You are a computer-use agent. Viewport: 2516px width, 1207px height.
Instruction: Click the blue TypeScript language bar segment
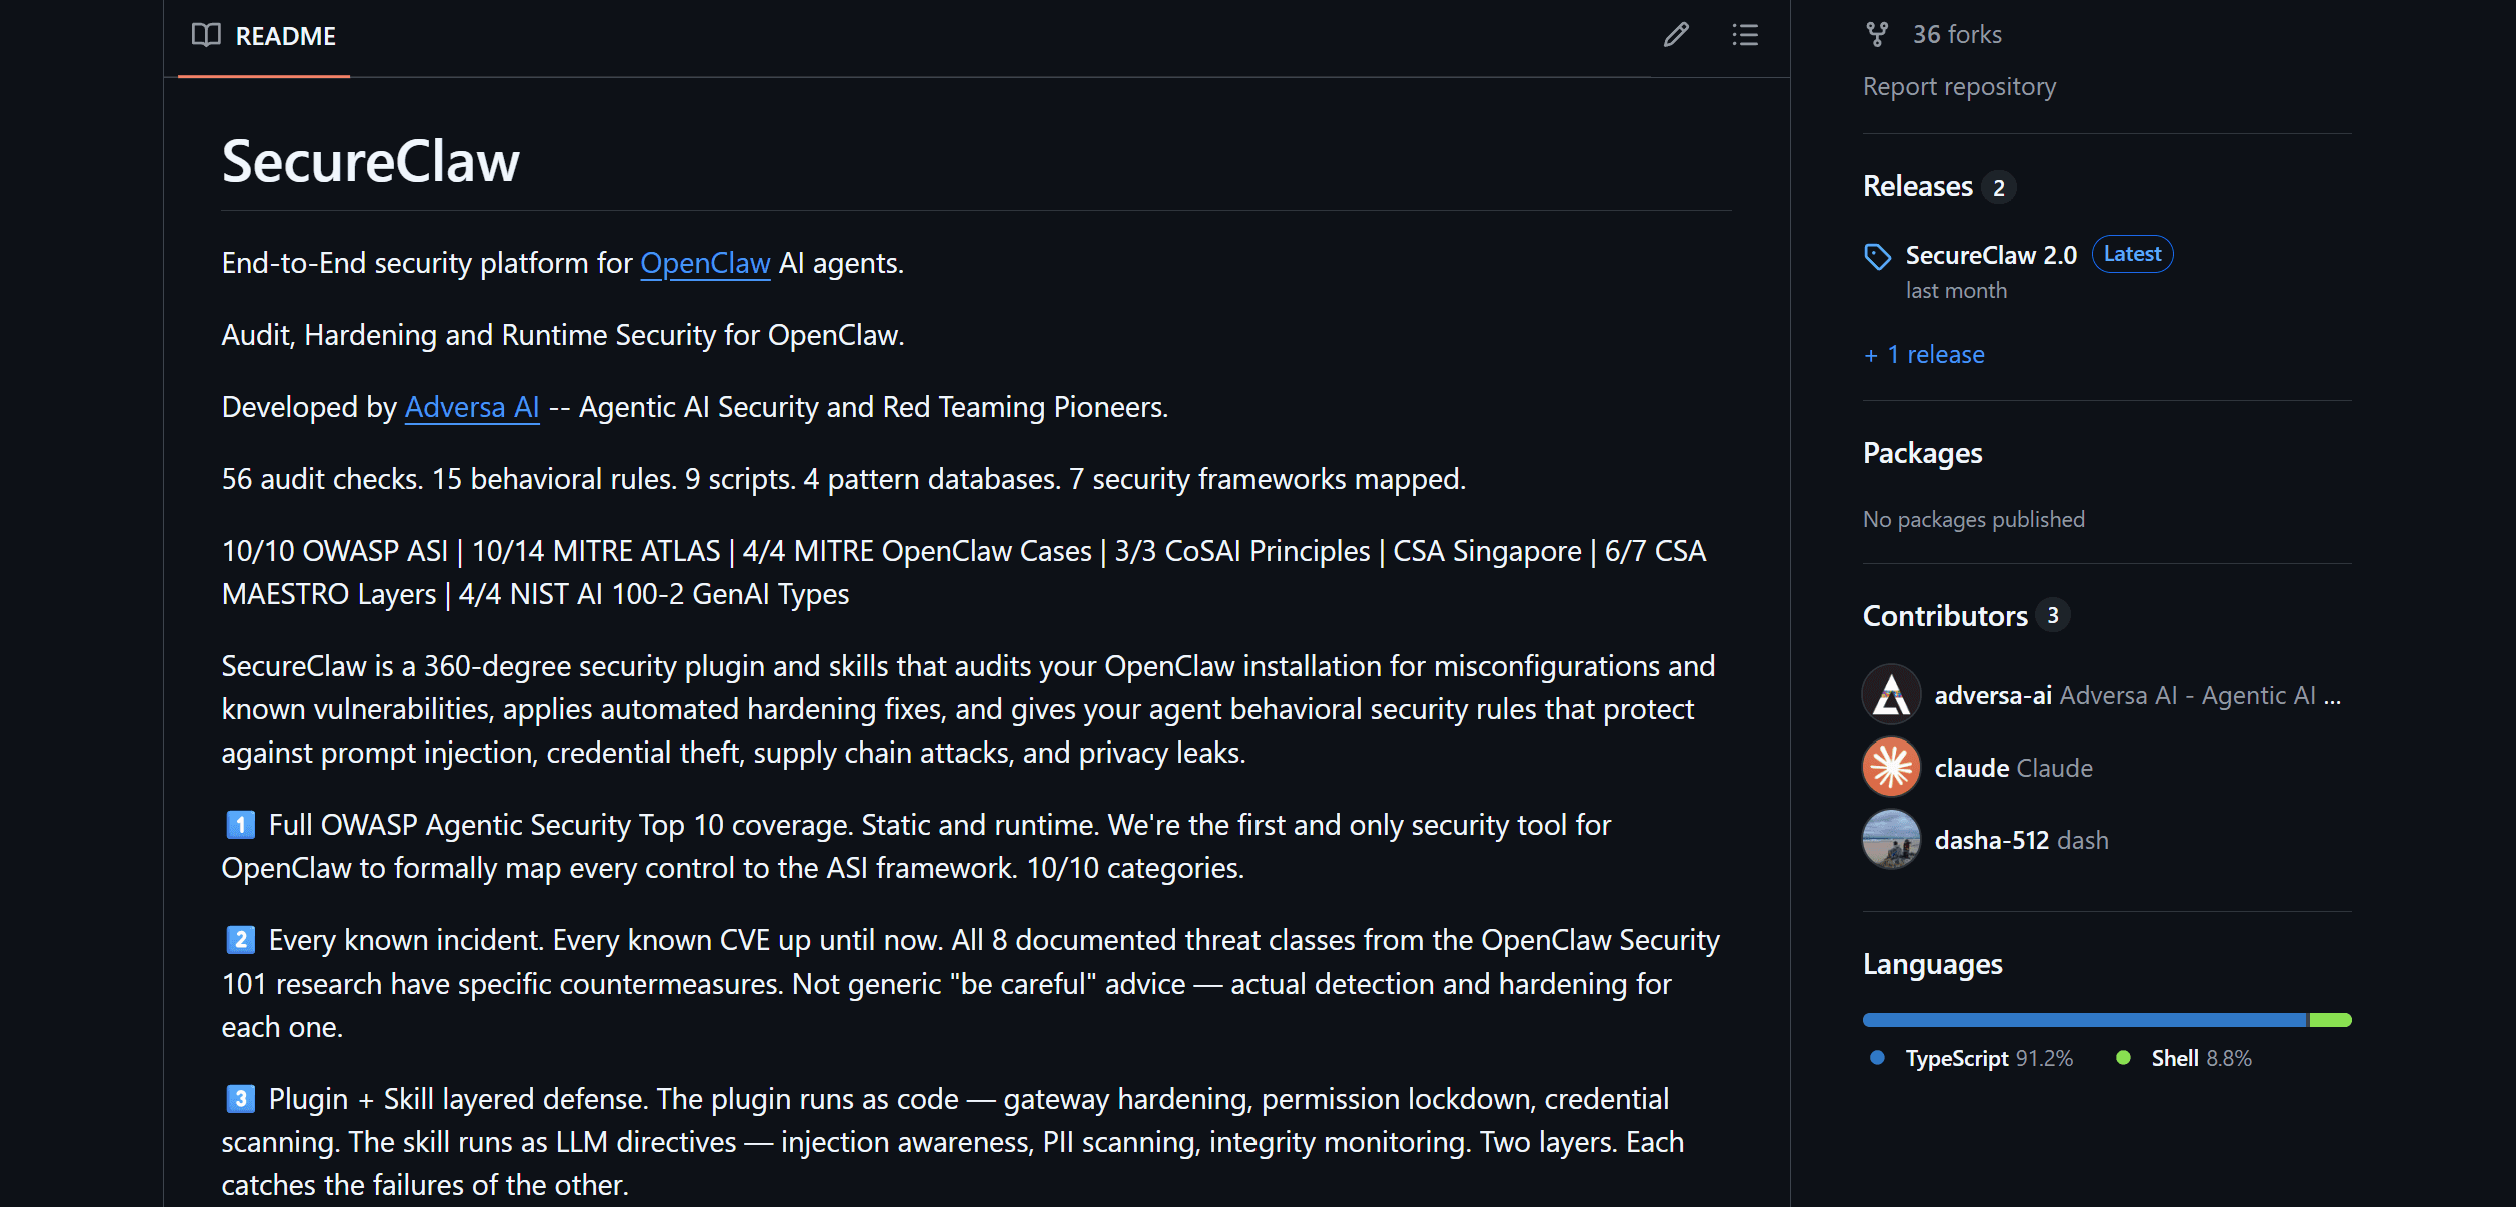(2083, 1020)
